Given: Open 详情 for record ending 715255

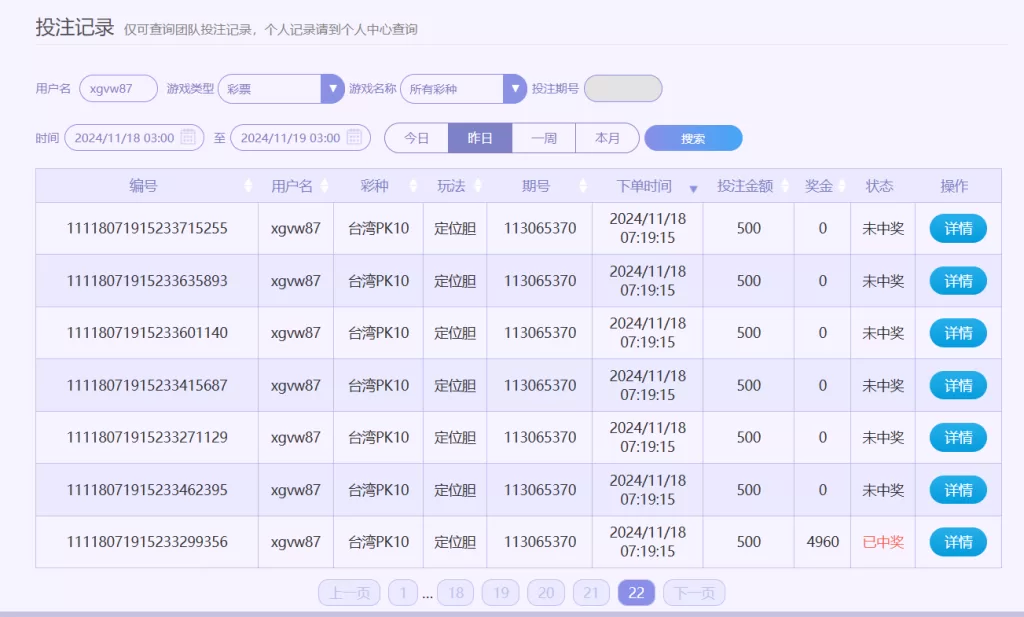Looking at the screenshot, I should click(958, 229).
